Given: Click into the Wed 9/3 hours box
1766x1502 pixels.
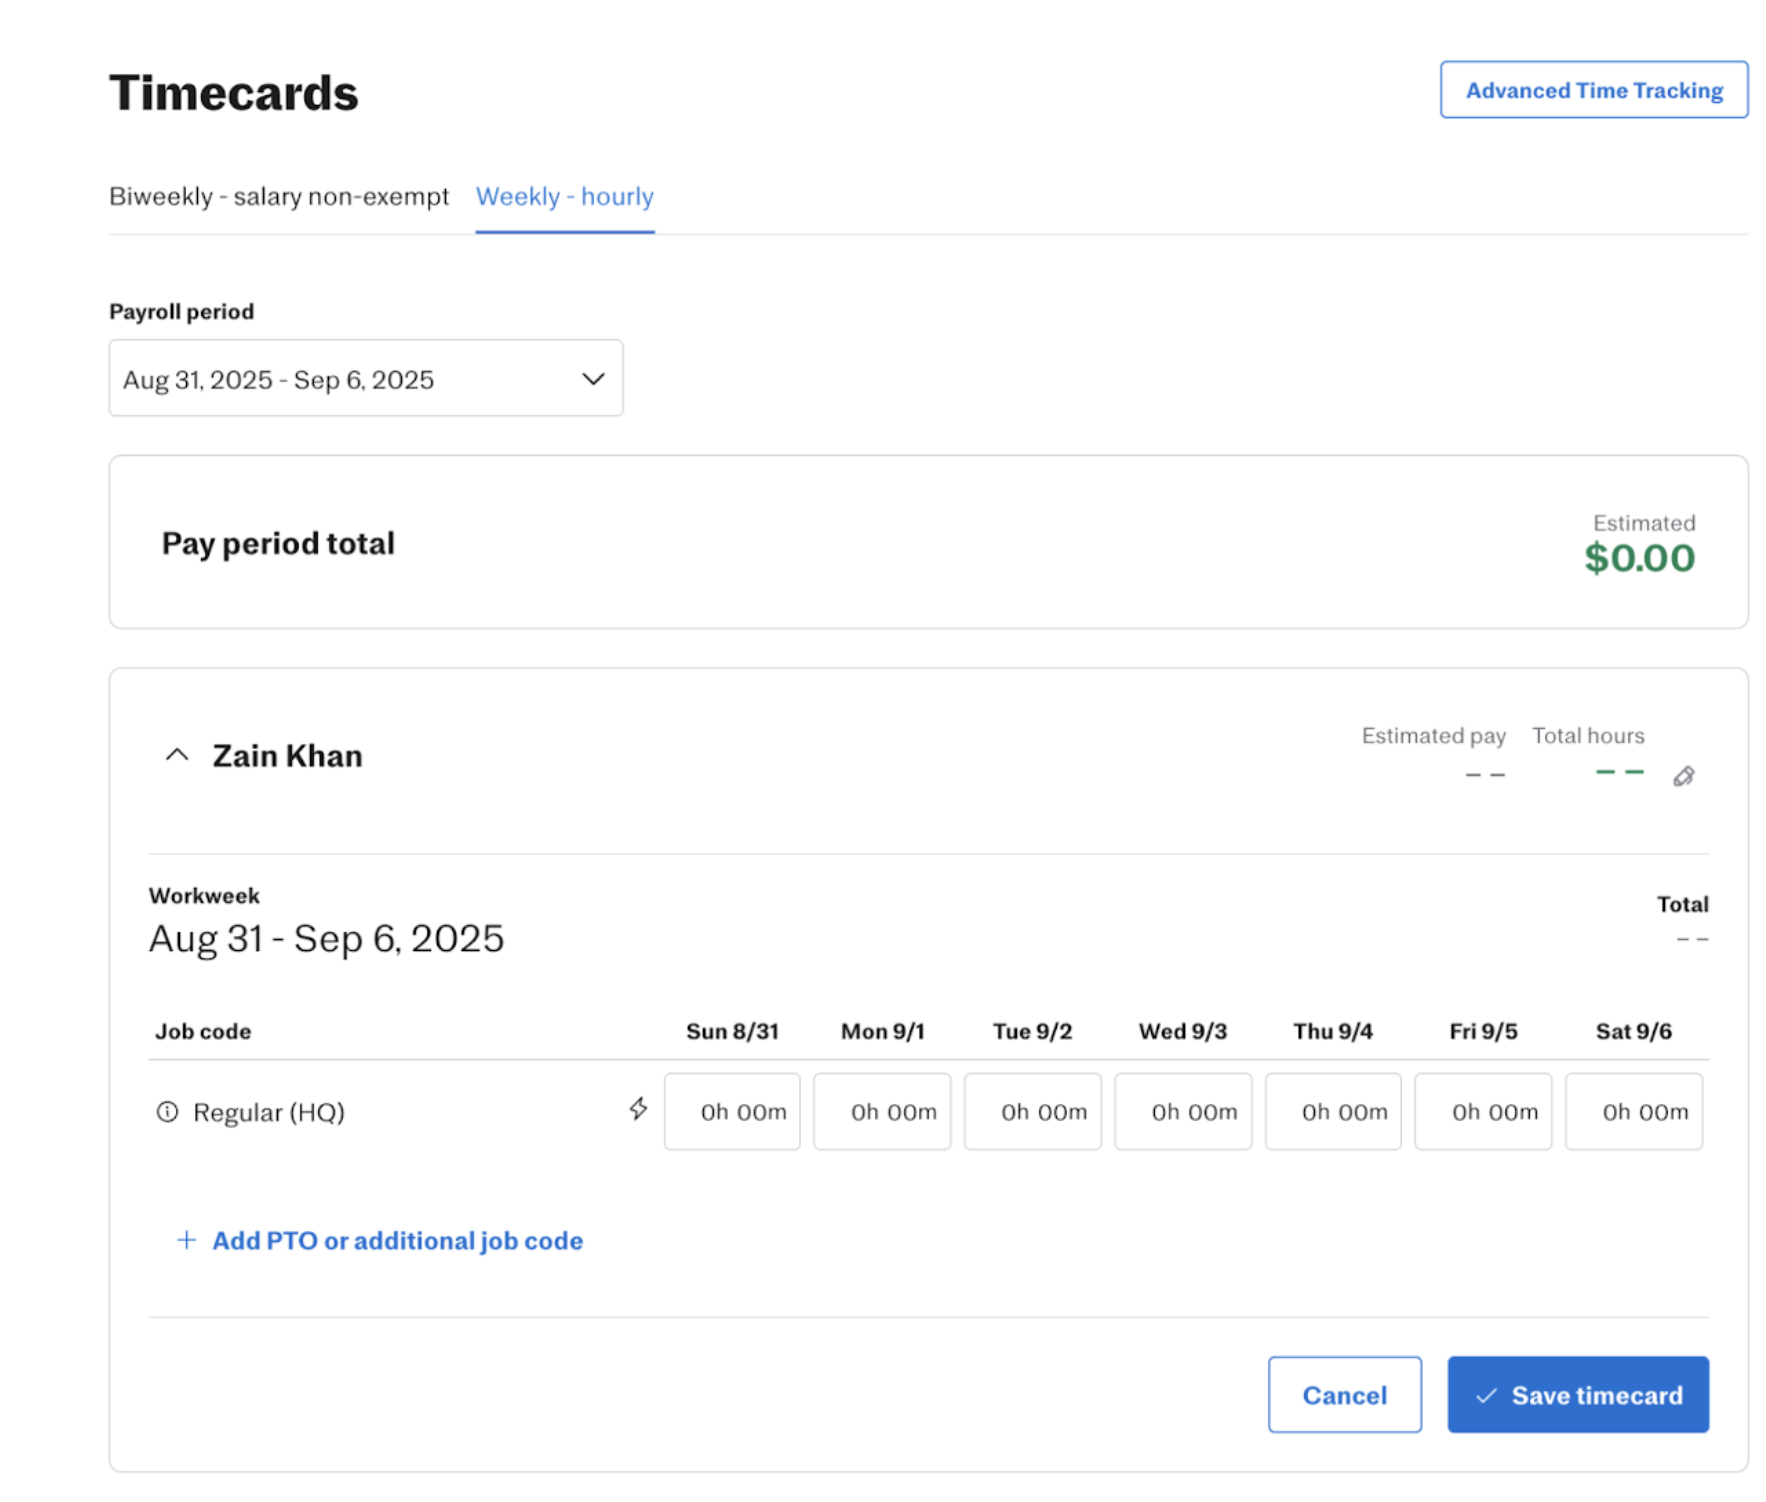Looking at the screenshot, I should pyautogui.click(x=1182, y=1111).
